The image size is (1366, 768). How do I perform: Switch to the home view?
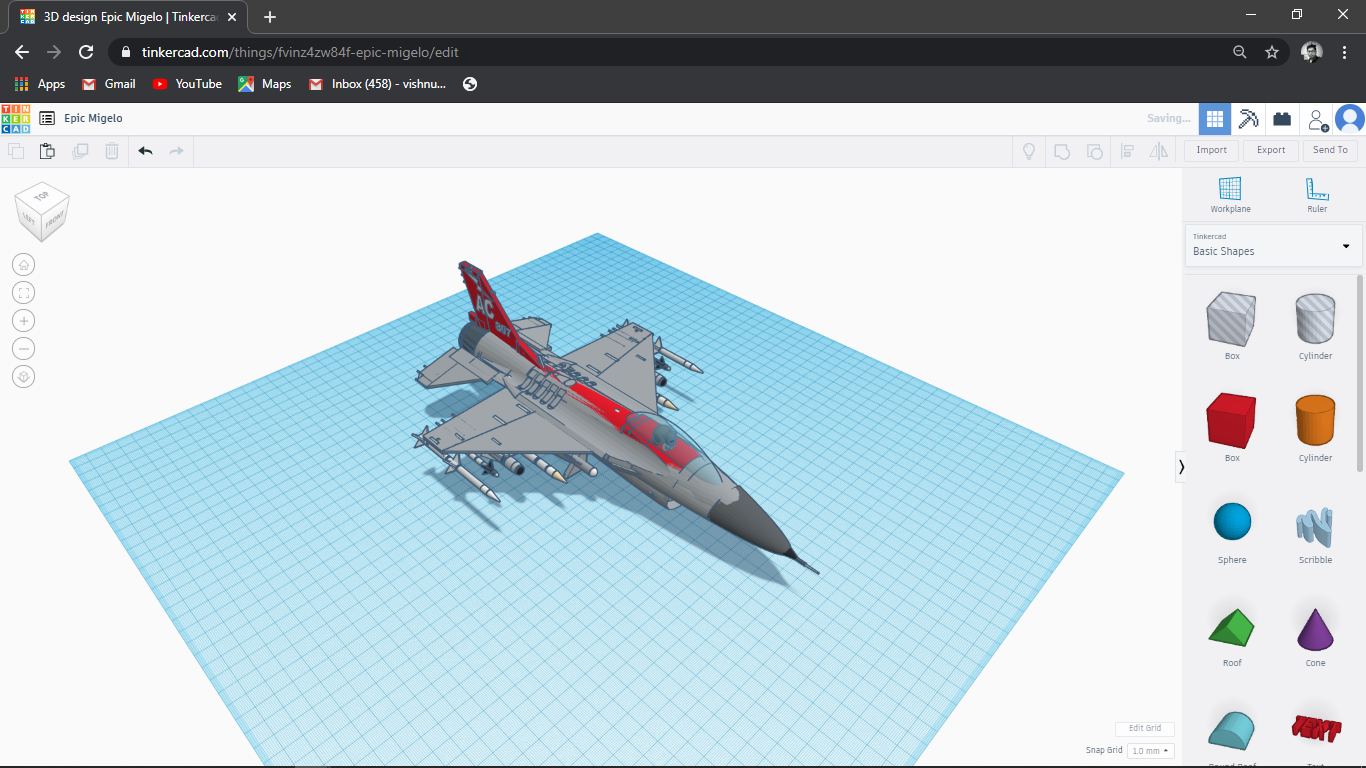(23, 264)
